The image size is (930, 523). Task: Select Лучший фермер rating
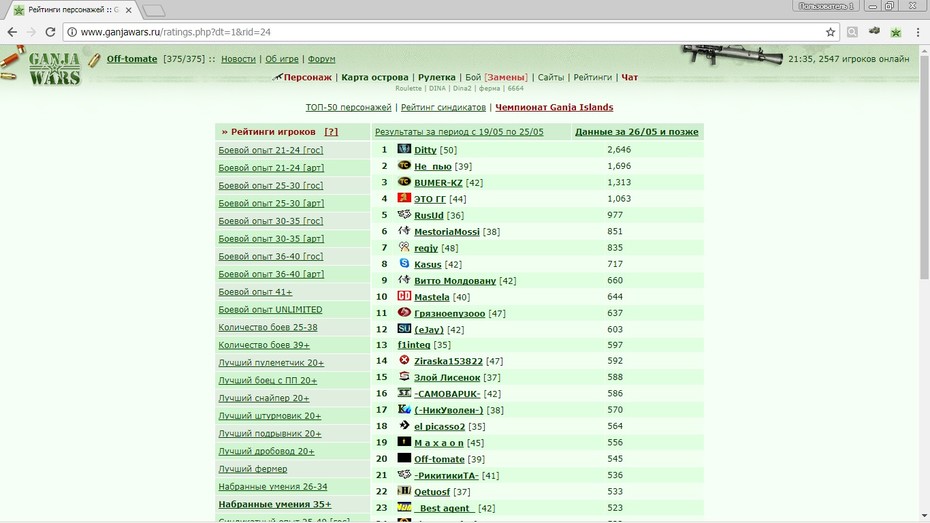pos(253,468)
